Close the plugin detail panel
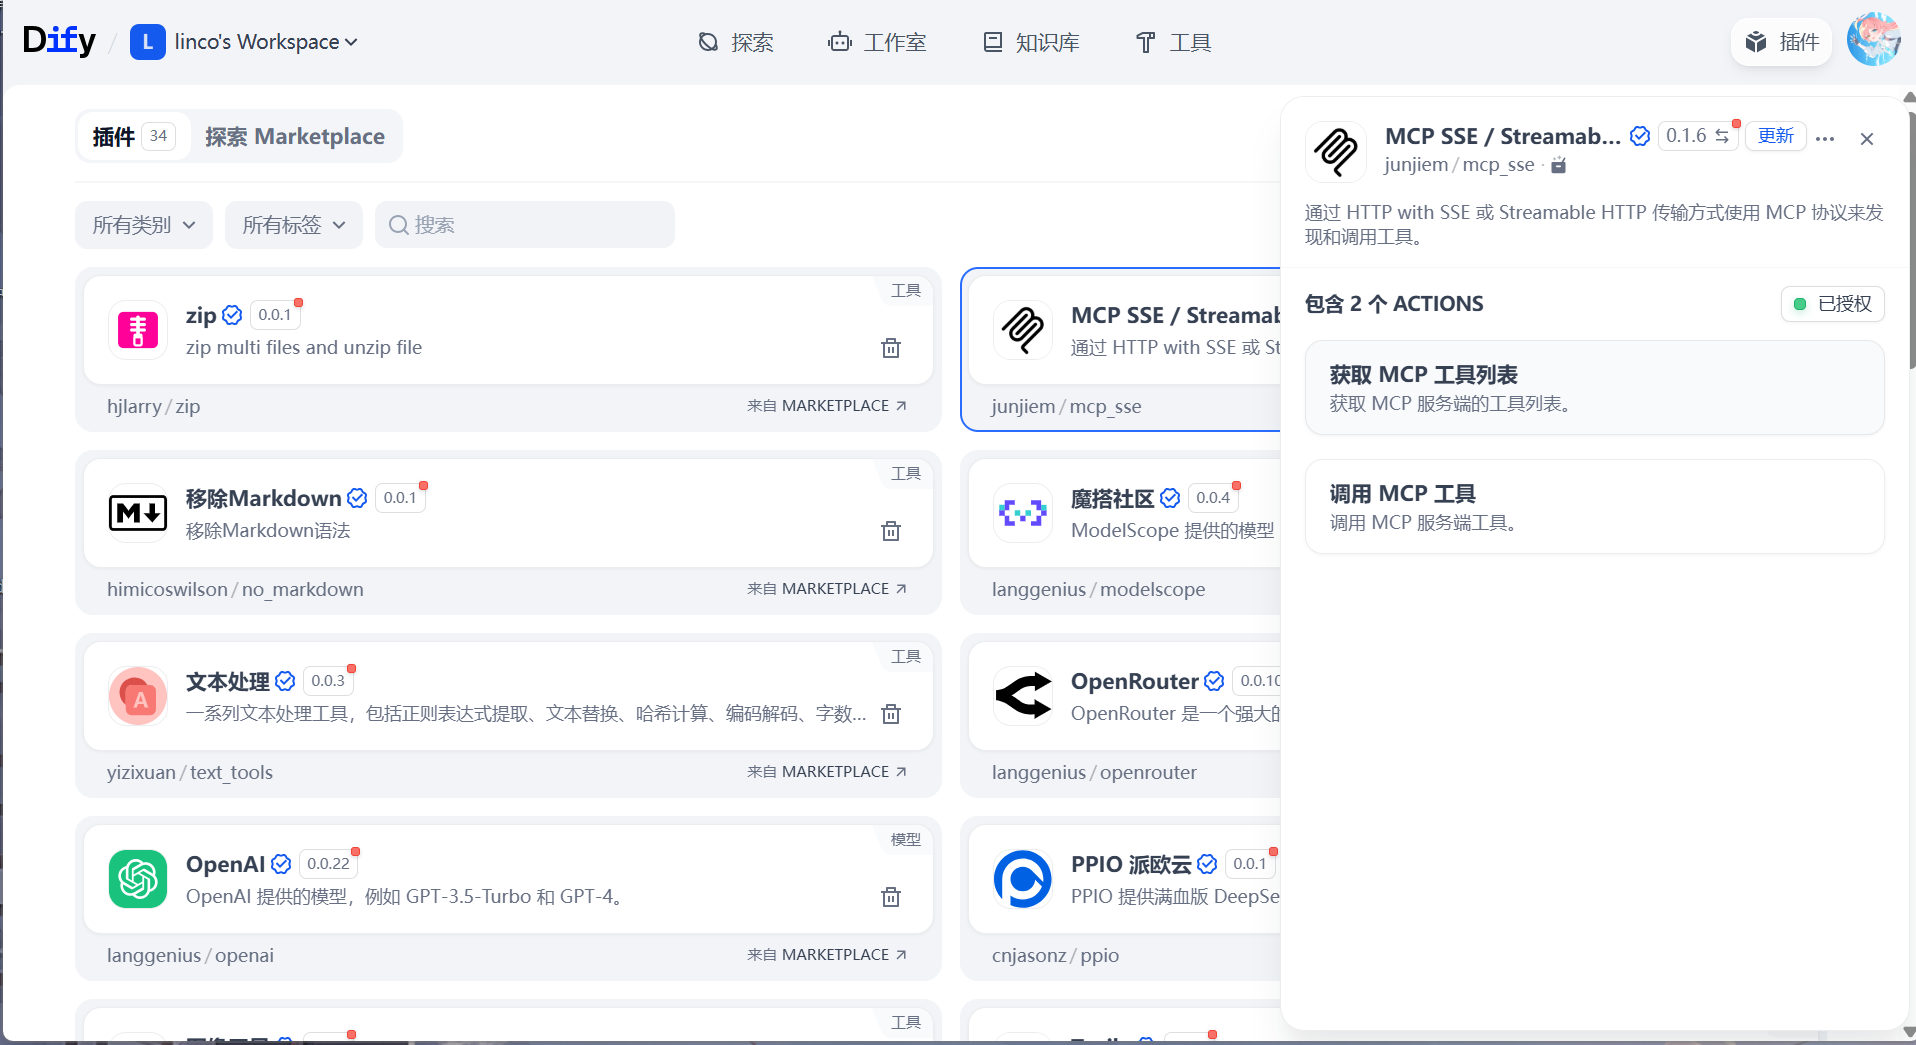This screenshot has height=1045, width=1916. click(x=1867, y=139)
